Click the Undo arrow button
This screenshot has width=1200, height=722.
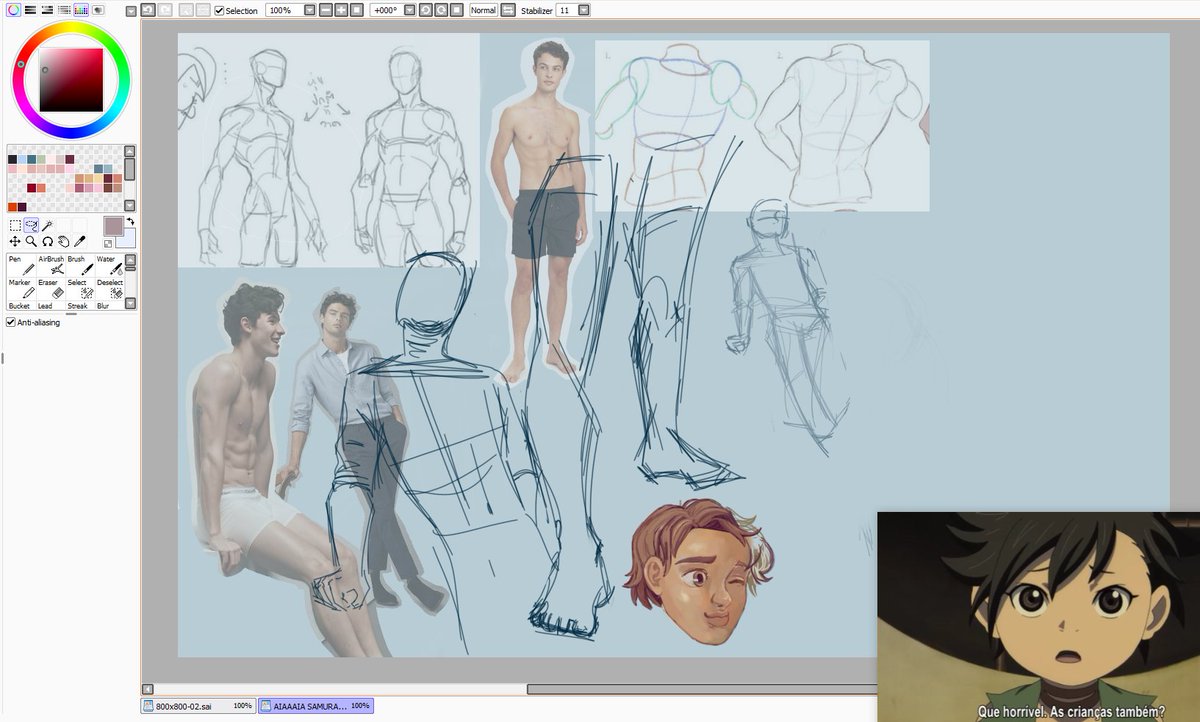click(x=147, y=10)
